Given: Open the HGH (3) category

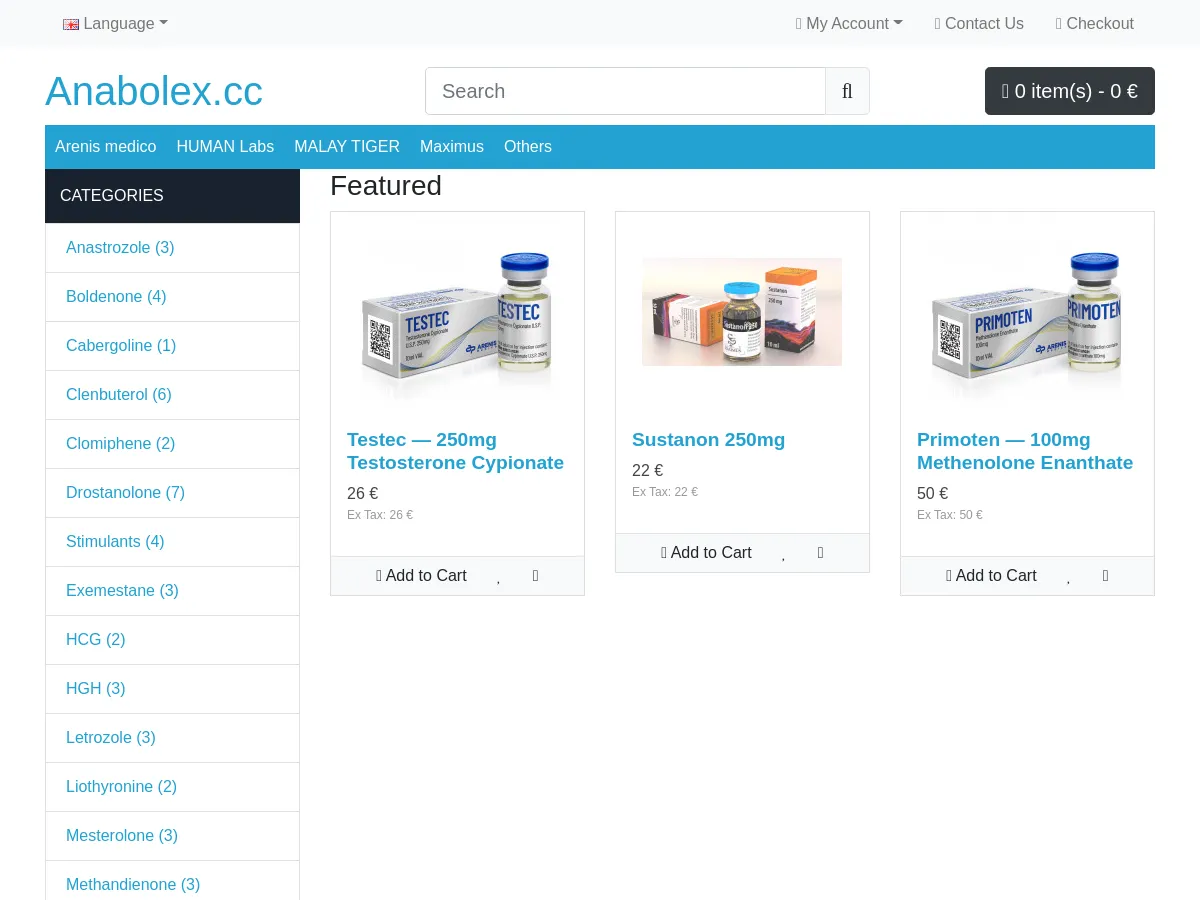Looking at the screenshot, I should point(96,688).
